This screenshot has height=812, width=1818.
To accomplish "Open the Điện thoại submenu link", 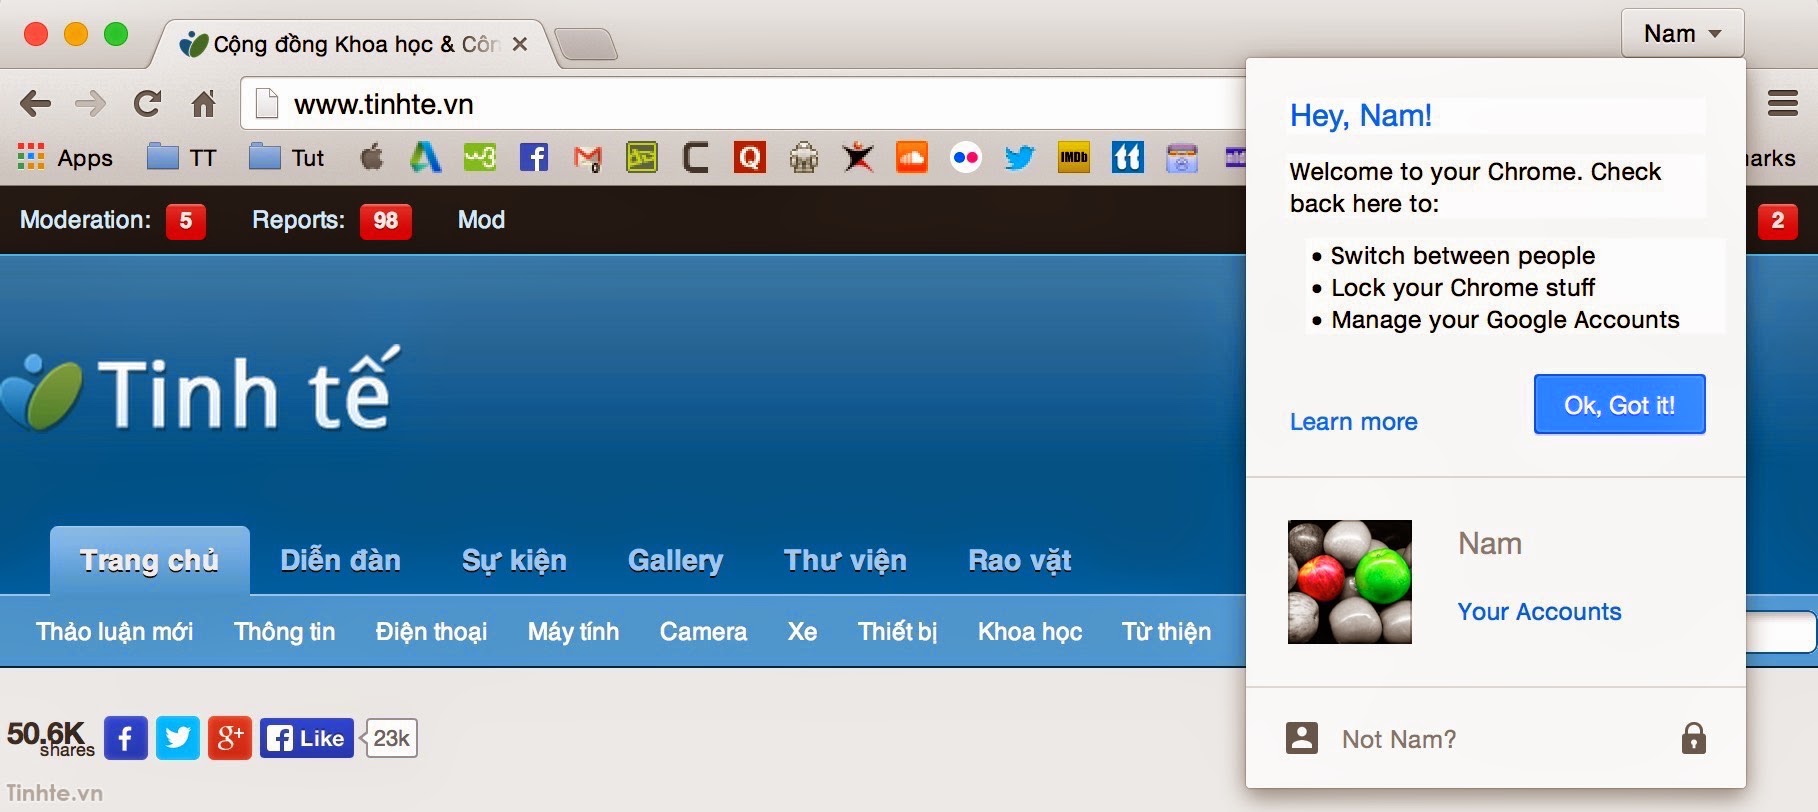I will click(x=431, y=632).
